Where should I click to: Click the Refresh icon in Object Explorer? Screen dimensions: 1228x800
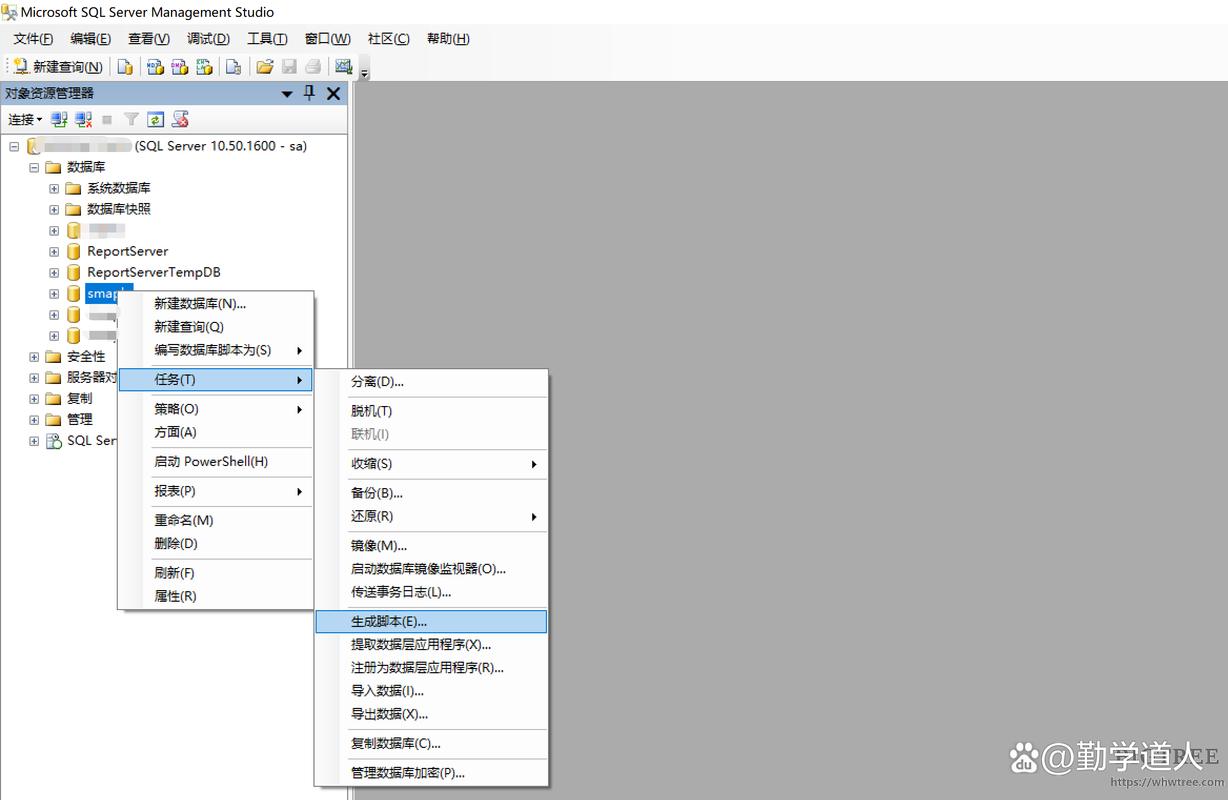coord(155,120)
